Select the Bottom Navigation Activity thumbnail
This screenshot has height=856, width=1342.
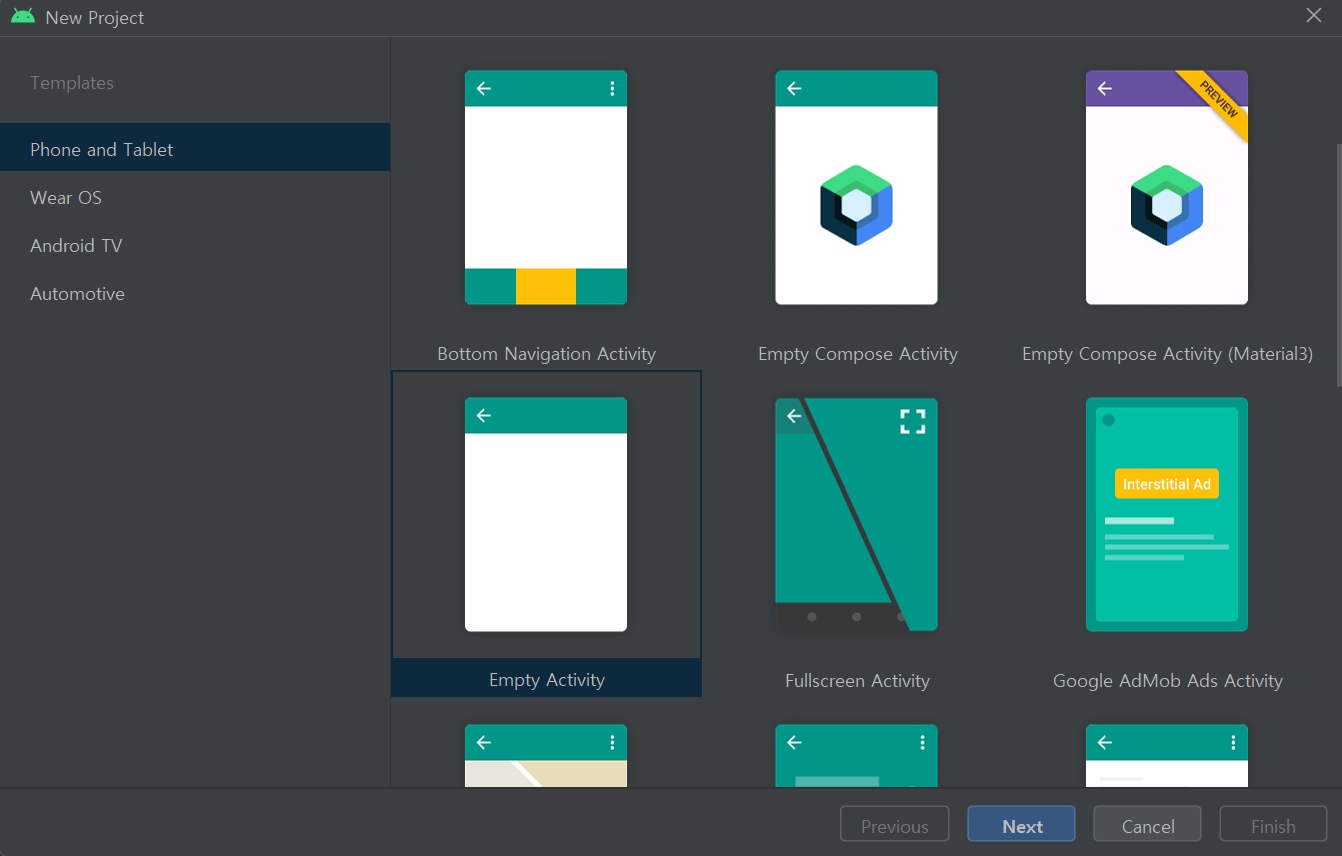coord(546,187)
